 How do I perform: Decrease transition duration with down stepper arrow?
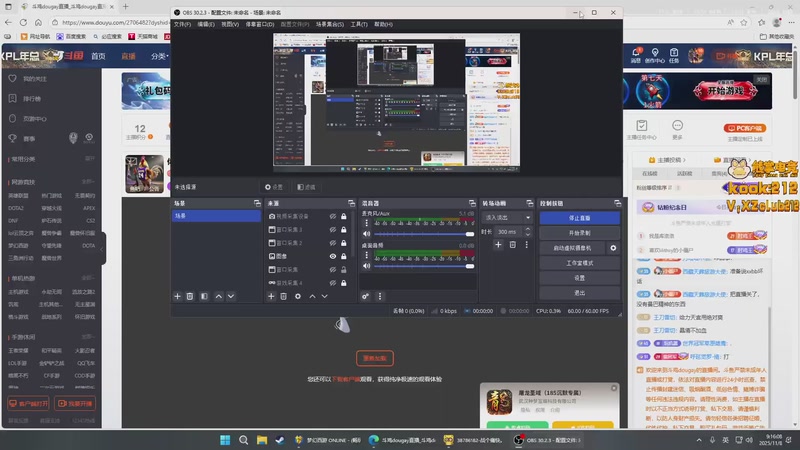pos(528,234)
